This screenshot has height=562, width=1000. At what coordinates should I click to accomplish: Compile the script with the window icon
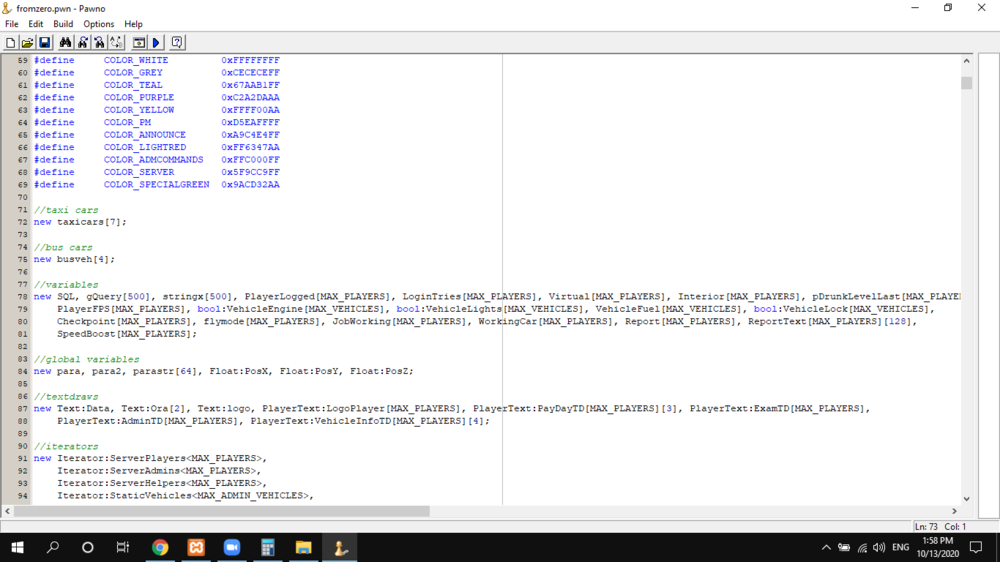click(138, 43)
